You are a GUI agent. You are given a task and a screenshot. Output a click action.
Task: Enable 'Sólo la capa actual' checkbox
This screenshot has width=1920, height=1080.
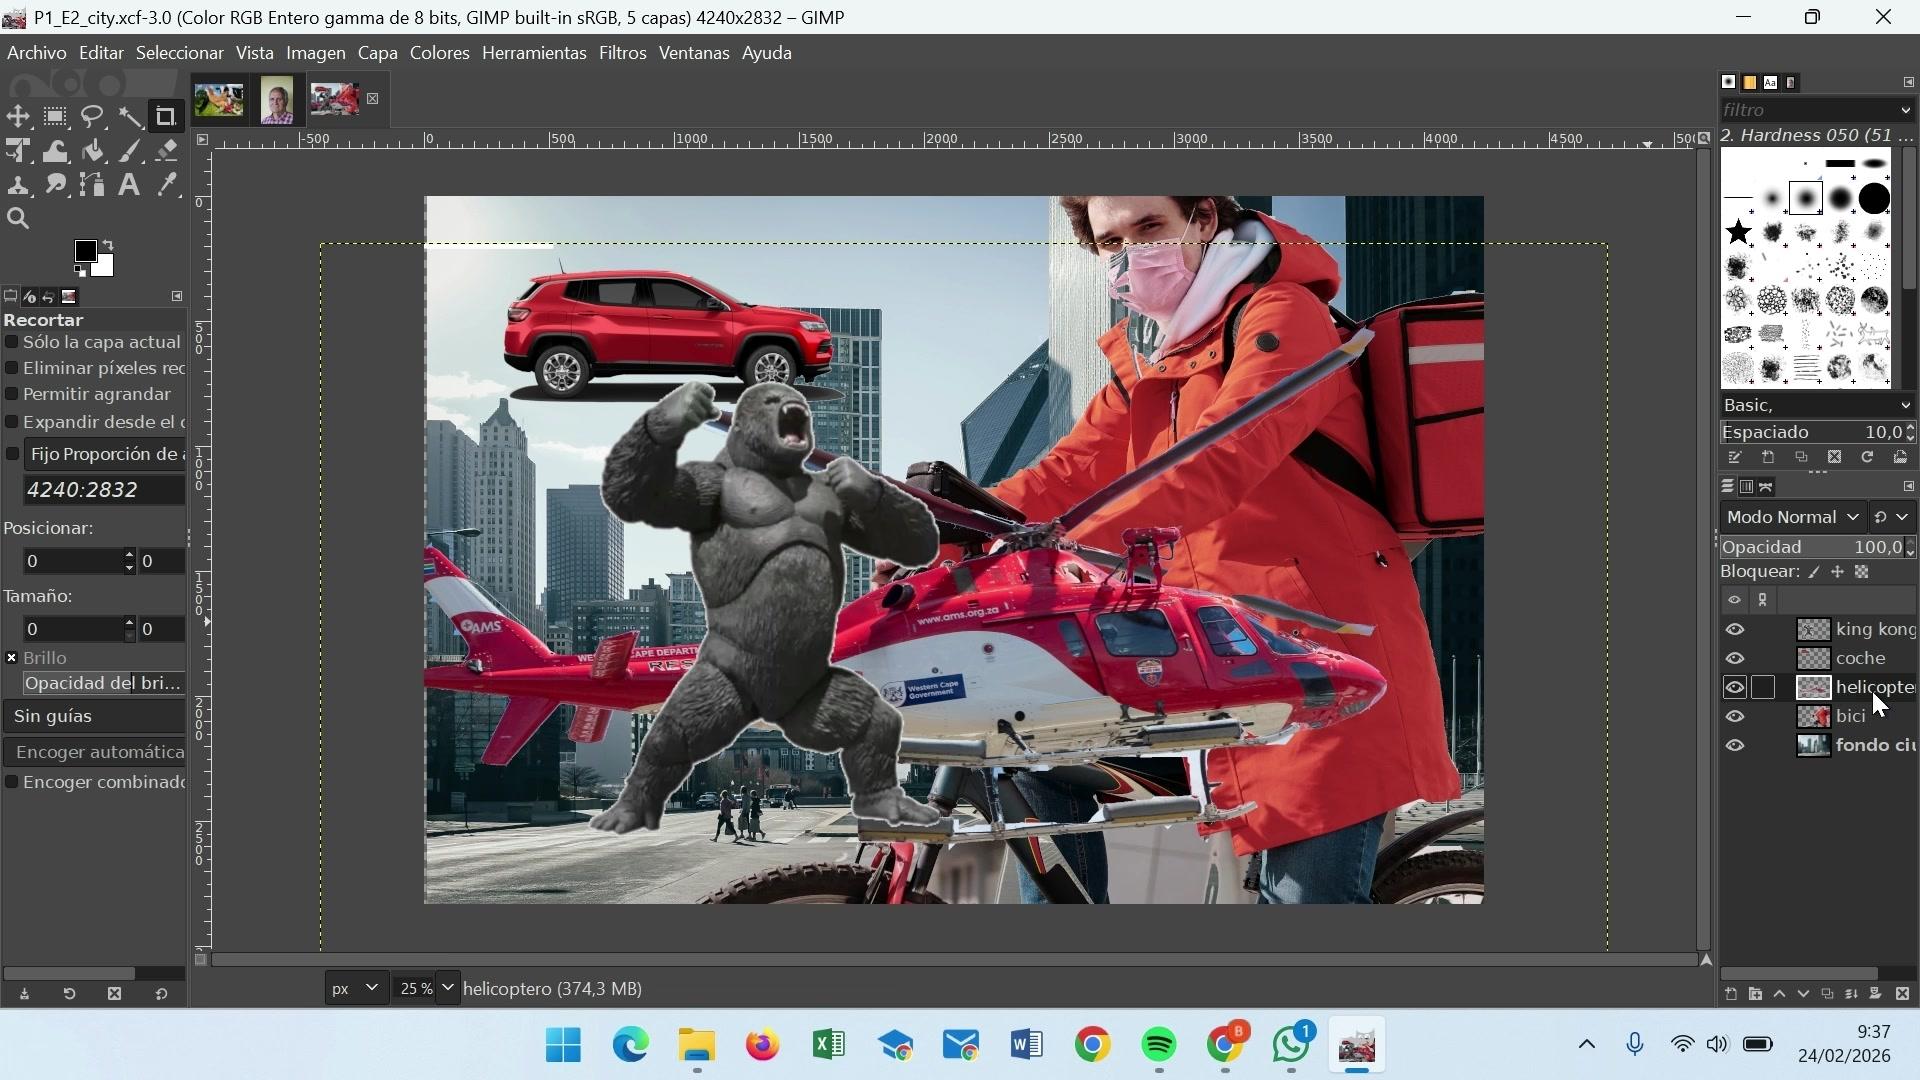[x=12, y=342]
